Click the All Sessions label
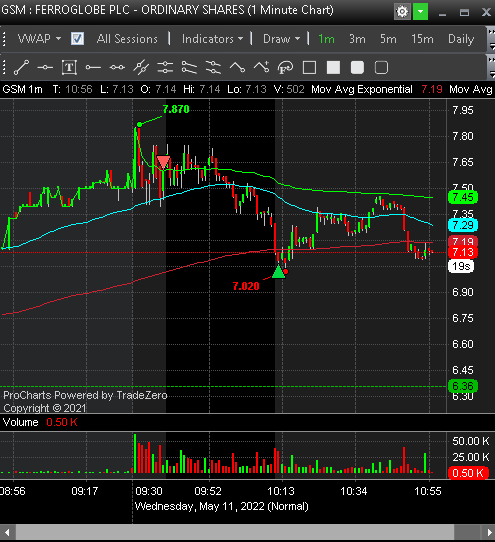The image size is (495, 542). point(127,39)
